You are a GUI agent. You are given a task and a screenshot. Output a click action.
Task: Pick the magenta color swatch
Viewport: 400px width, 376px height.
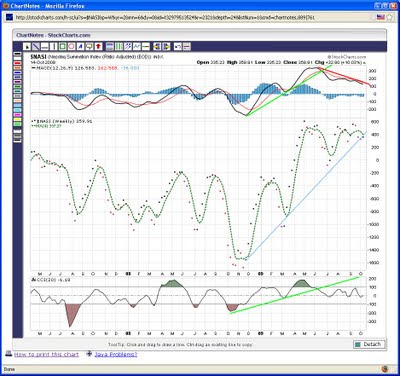(18, 115)
